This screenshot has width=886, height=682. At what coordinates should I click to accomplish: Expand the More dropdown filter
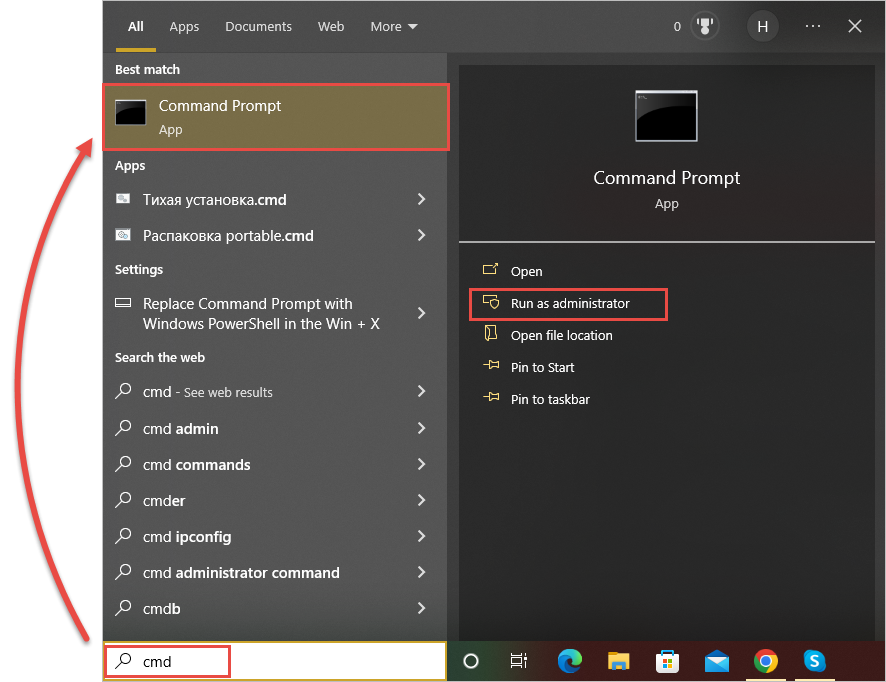(x=393, y=27)
